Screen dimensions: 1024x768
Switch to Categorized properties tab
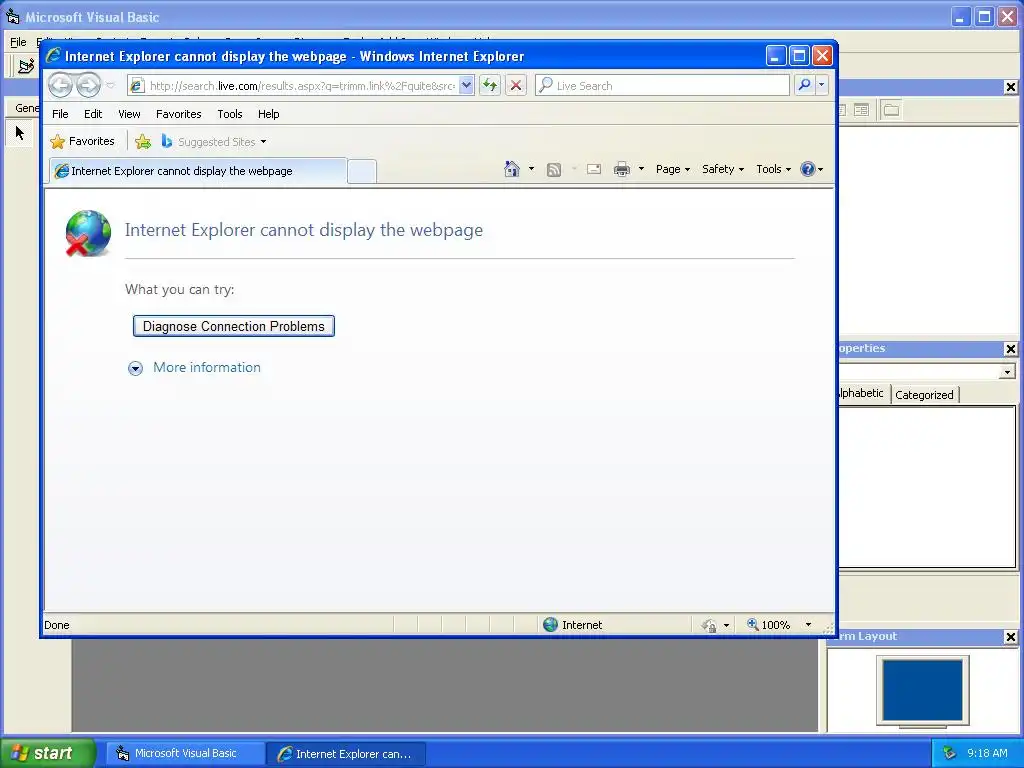(x=924, y=394)
